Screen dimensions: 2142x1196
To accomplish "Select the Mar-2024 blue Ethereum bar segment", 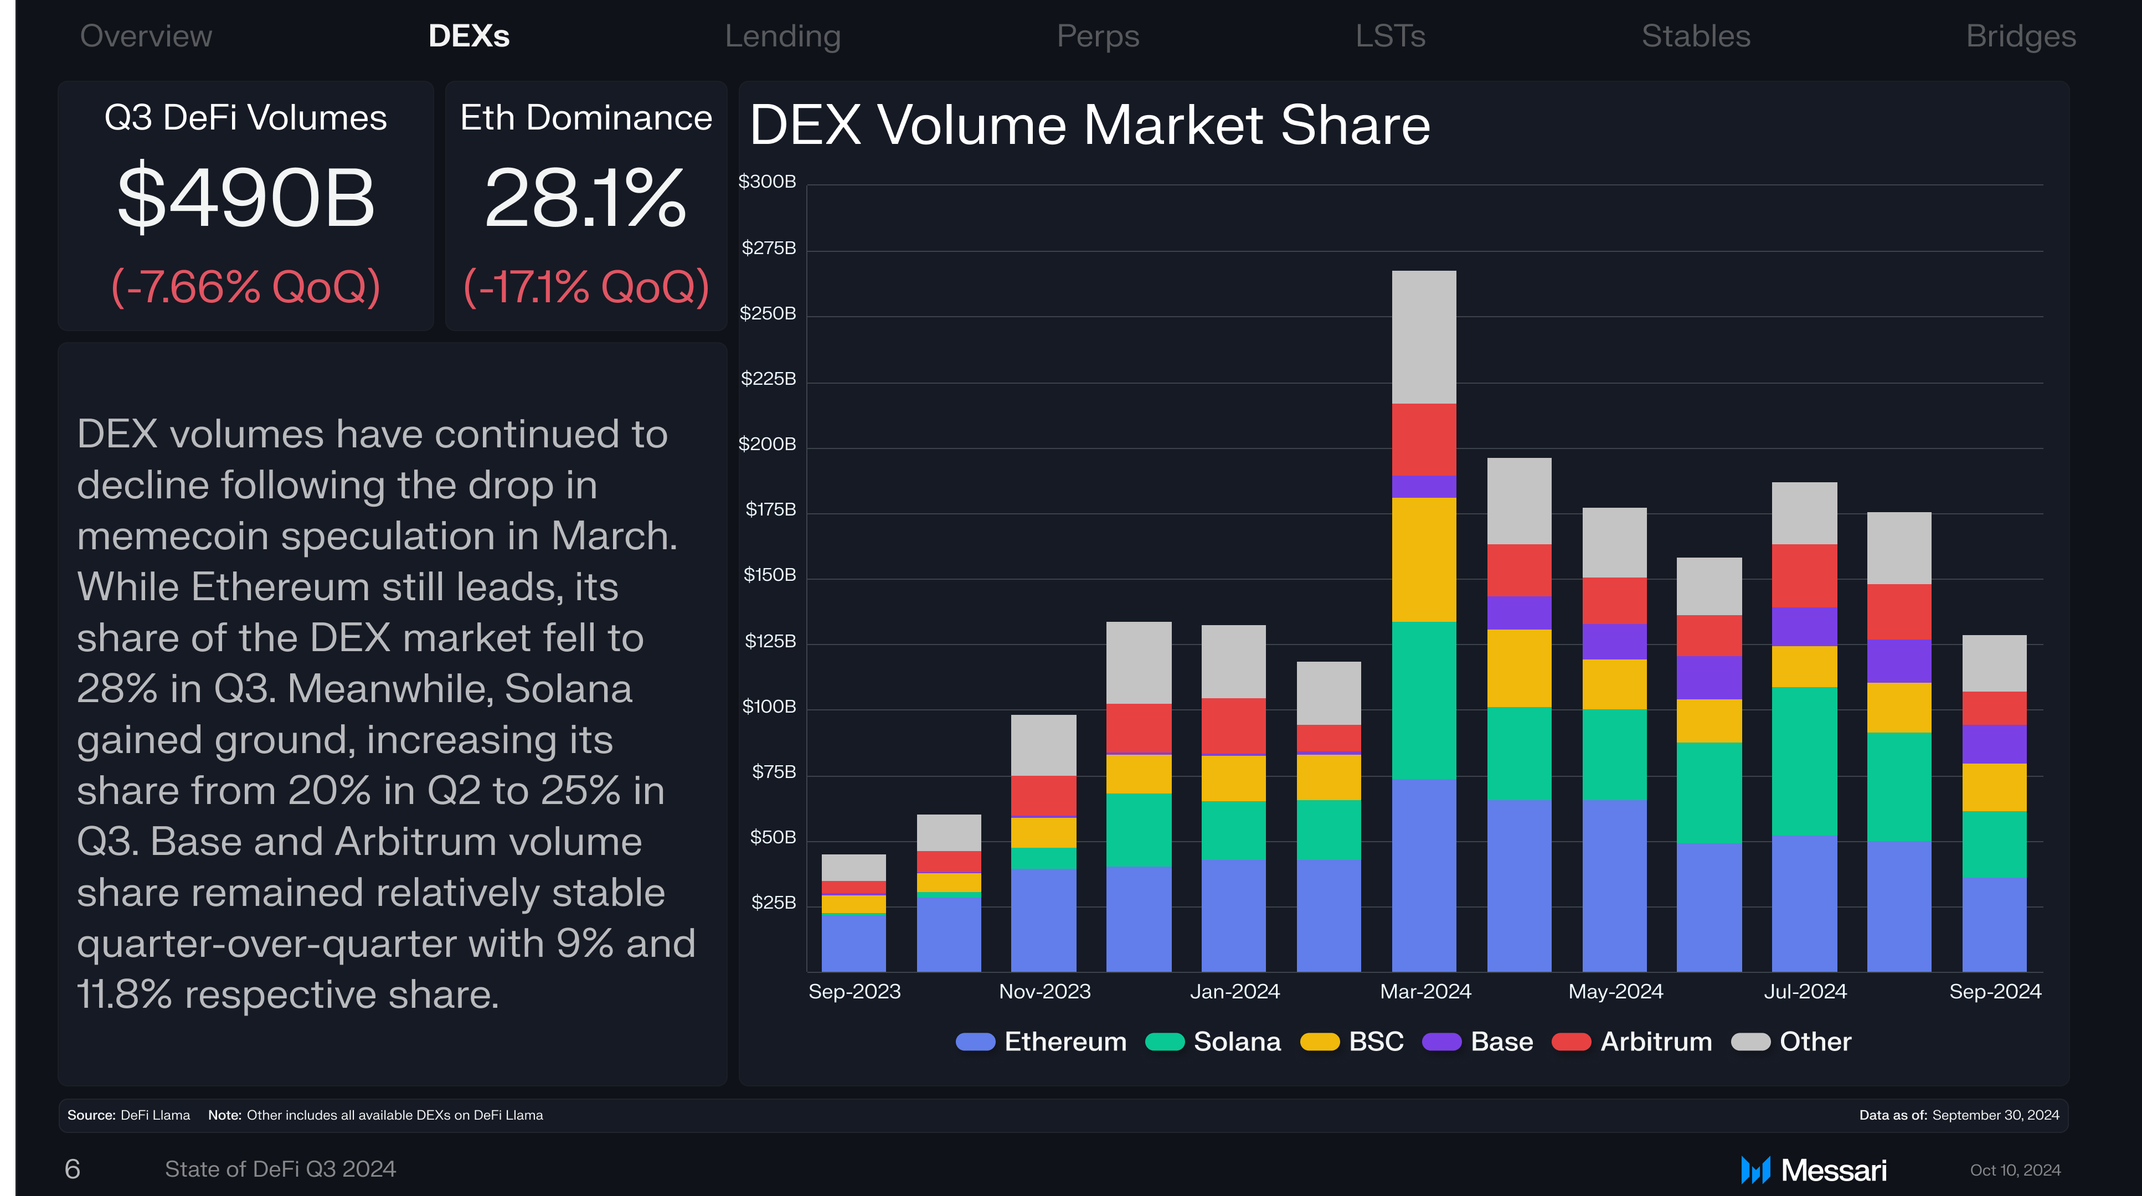I will pos(1424,876).
